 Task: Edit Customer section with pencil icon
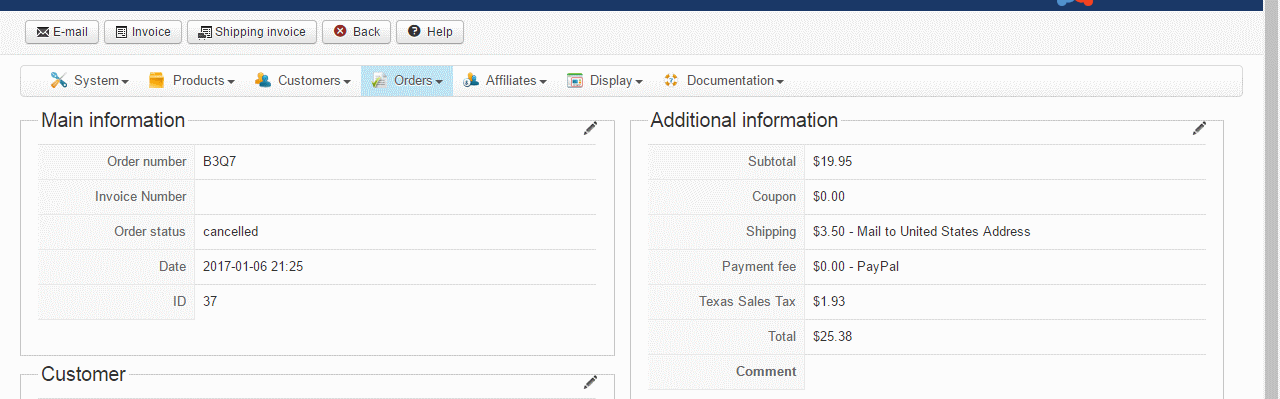click(x=590, y=382)
